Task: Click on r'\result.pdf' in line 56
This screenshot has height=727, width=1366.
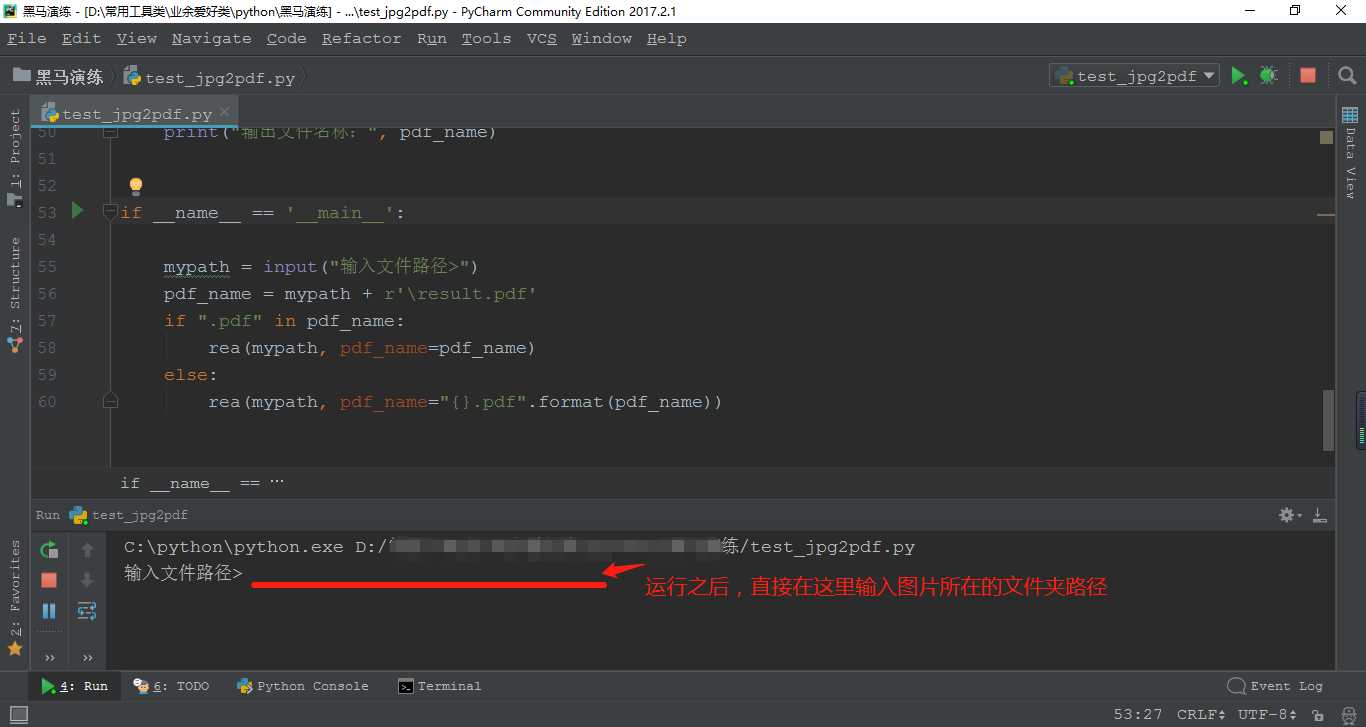Action: click(460, 293)
